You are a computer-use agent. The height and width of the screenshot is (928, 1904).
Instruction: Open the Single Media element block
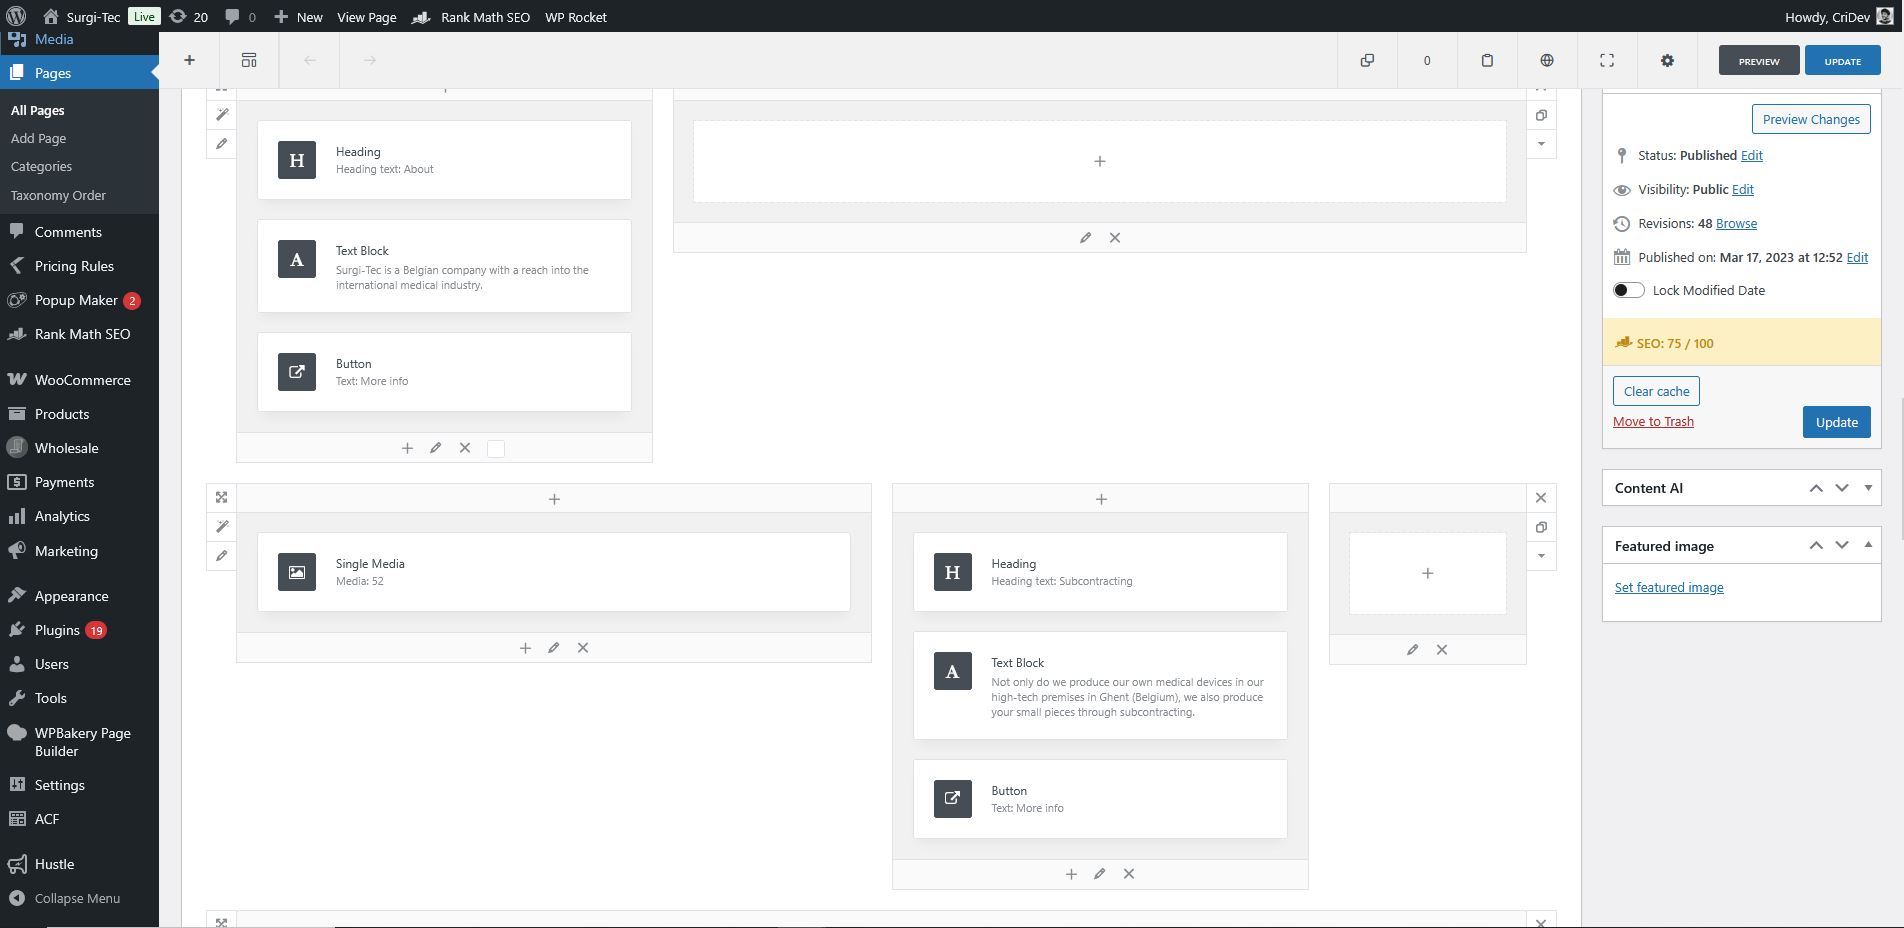[x=554, y=572]
